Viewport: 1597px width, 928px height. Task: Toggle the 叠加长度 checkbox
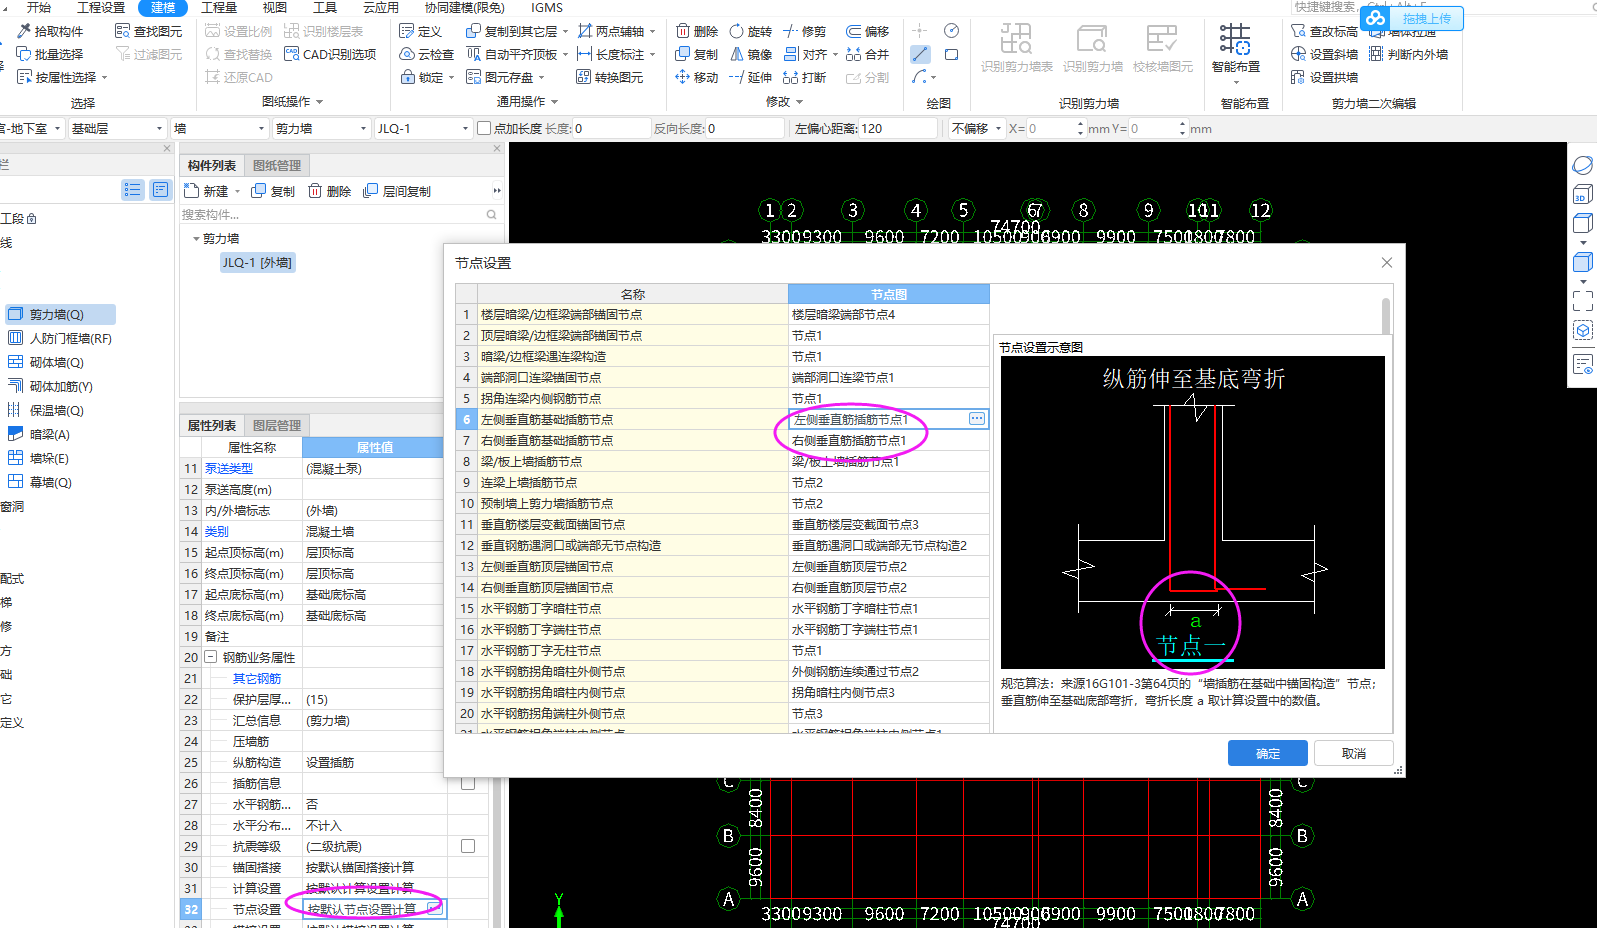point(484,128)
